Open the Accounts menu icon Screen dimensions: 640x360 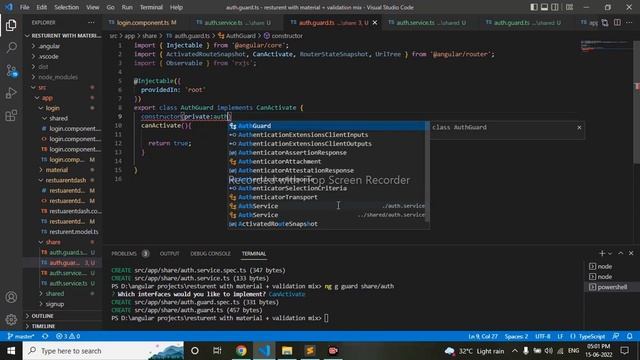(x=11, y=297)
